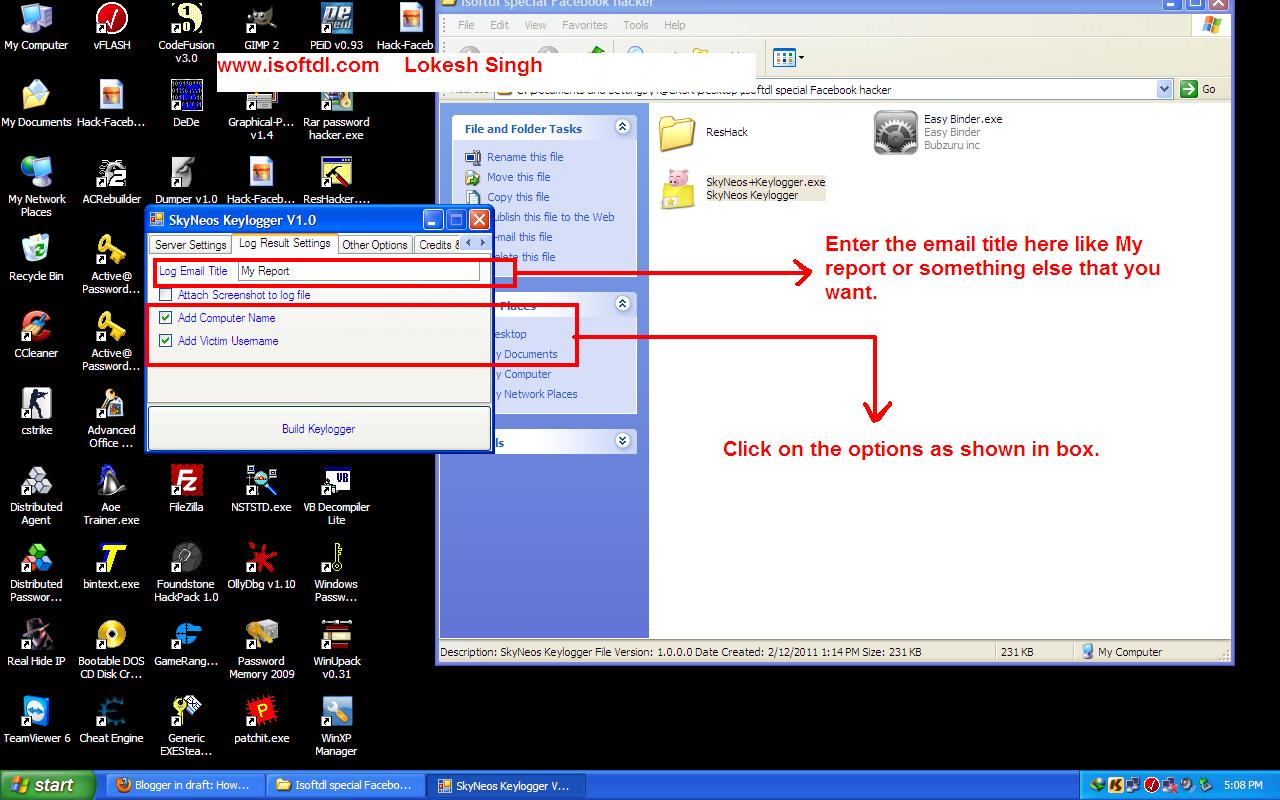Viewport: 1280px width, 800px height.
Task: Open the My Documents desktop icon
Action: click(36, 104)
